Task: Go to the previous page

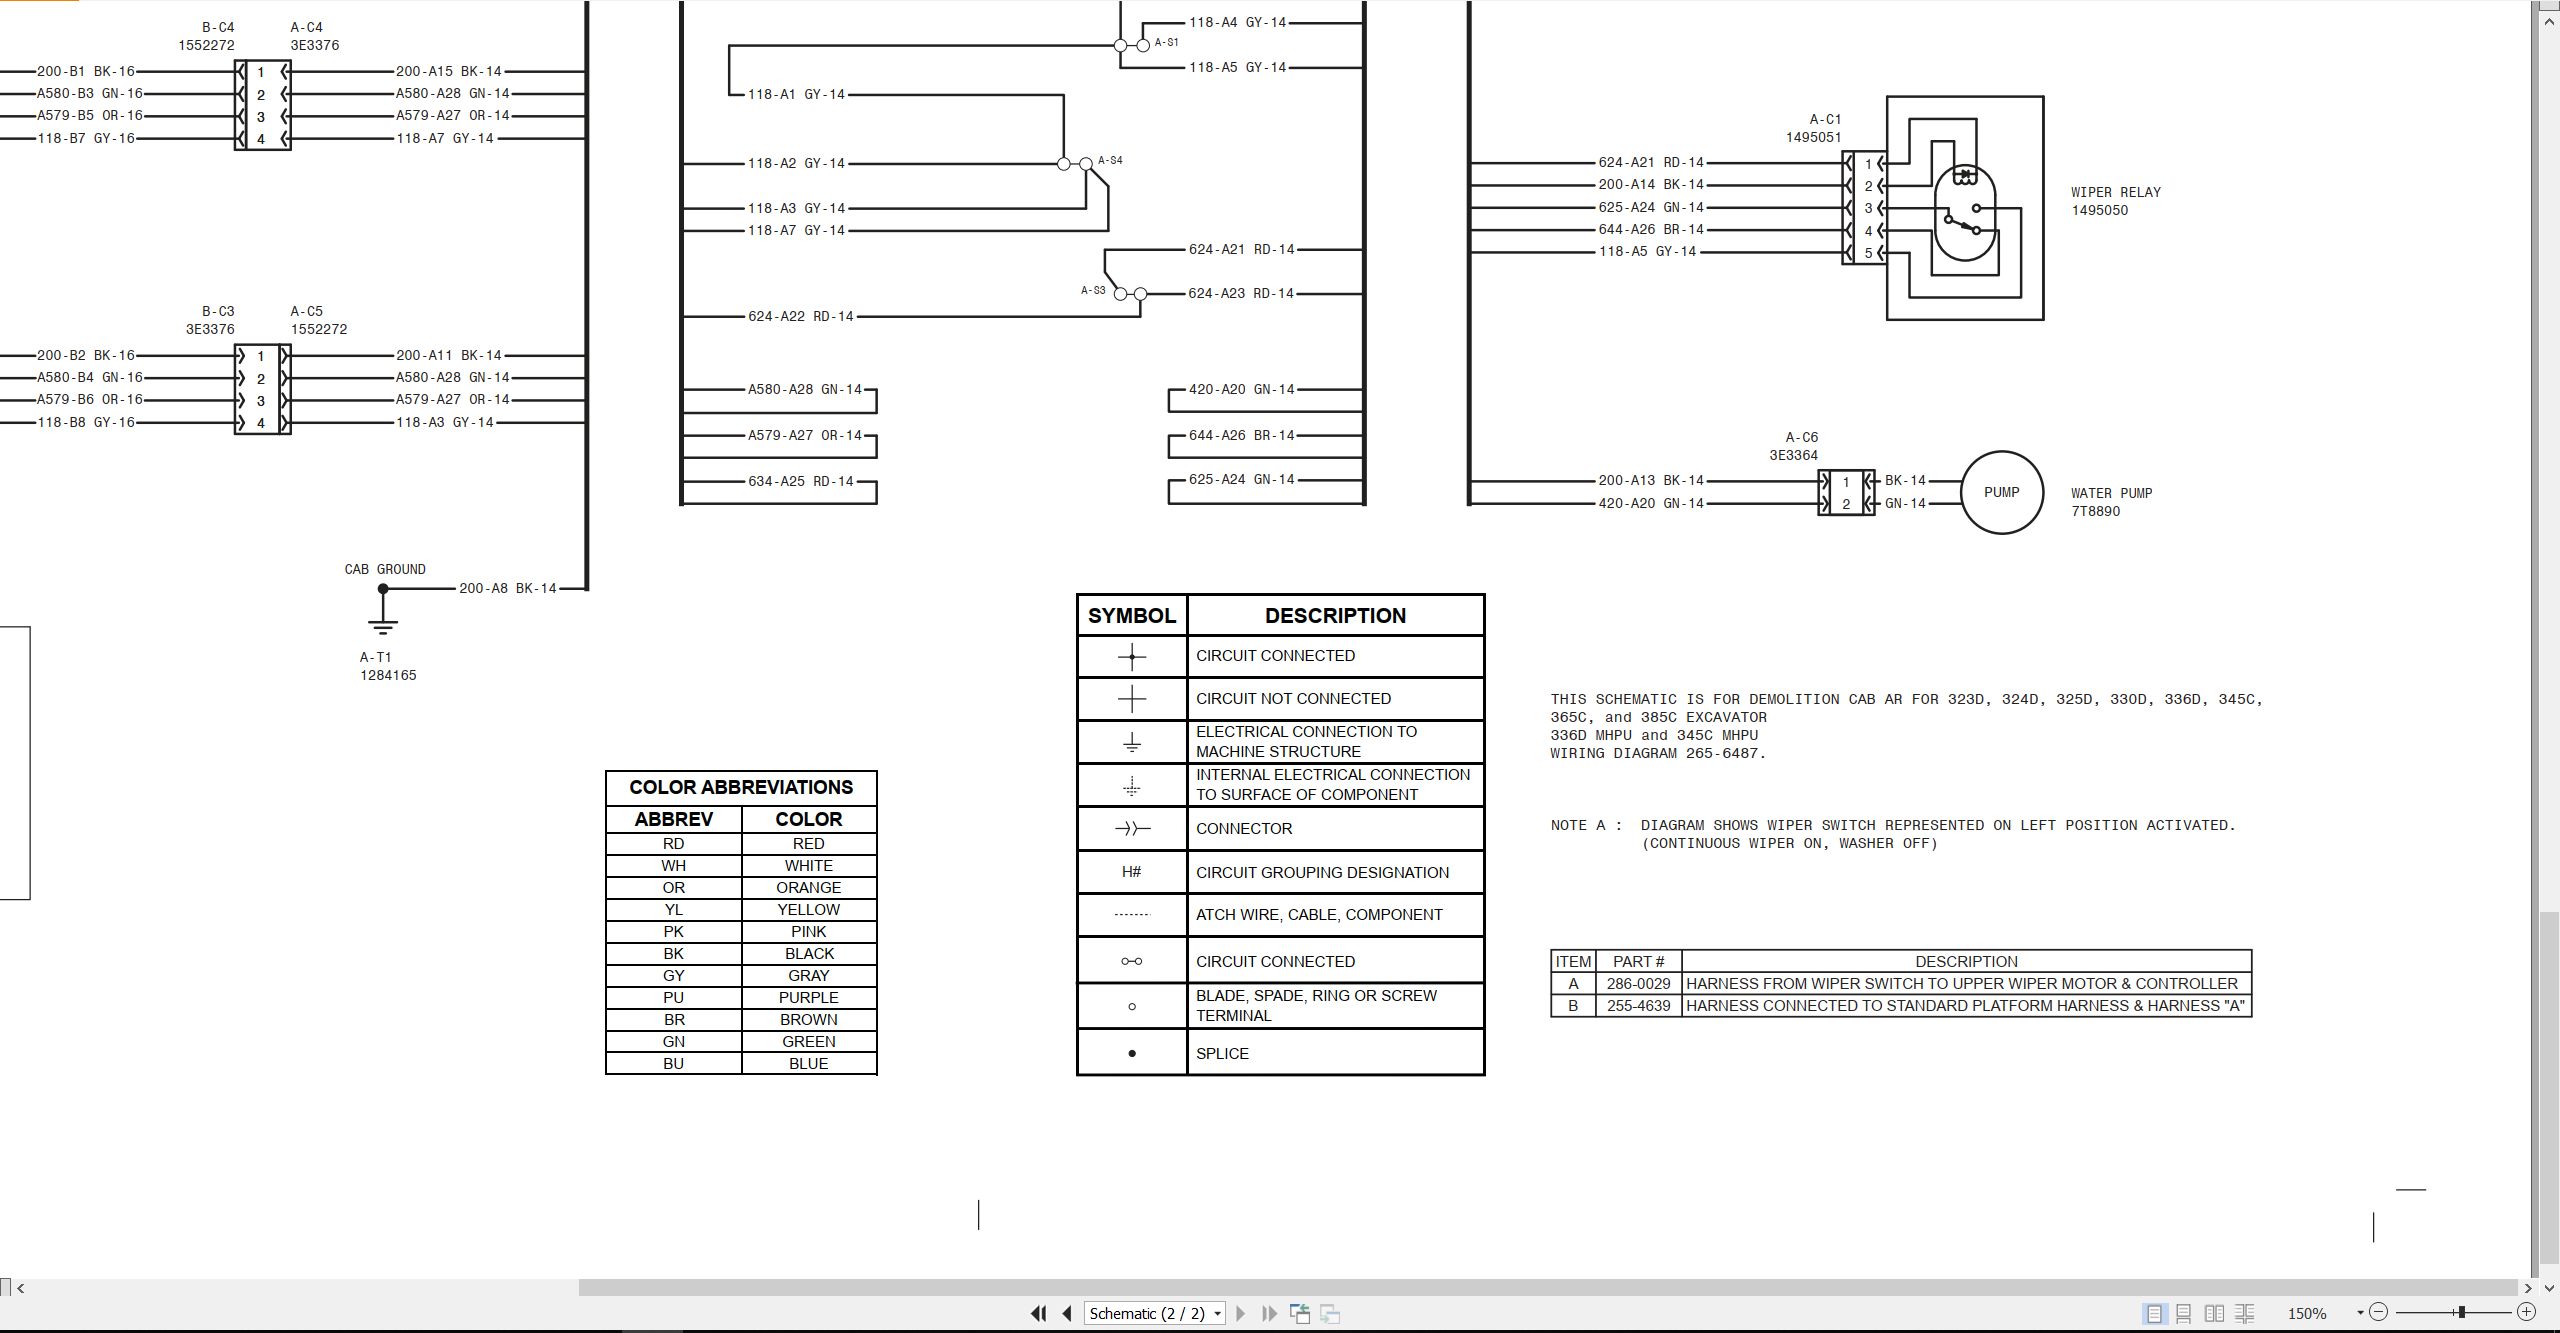Action: [x=1067, y=1313]
